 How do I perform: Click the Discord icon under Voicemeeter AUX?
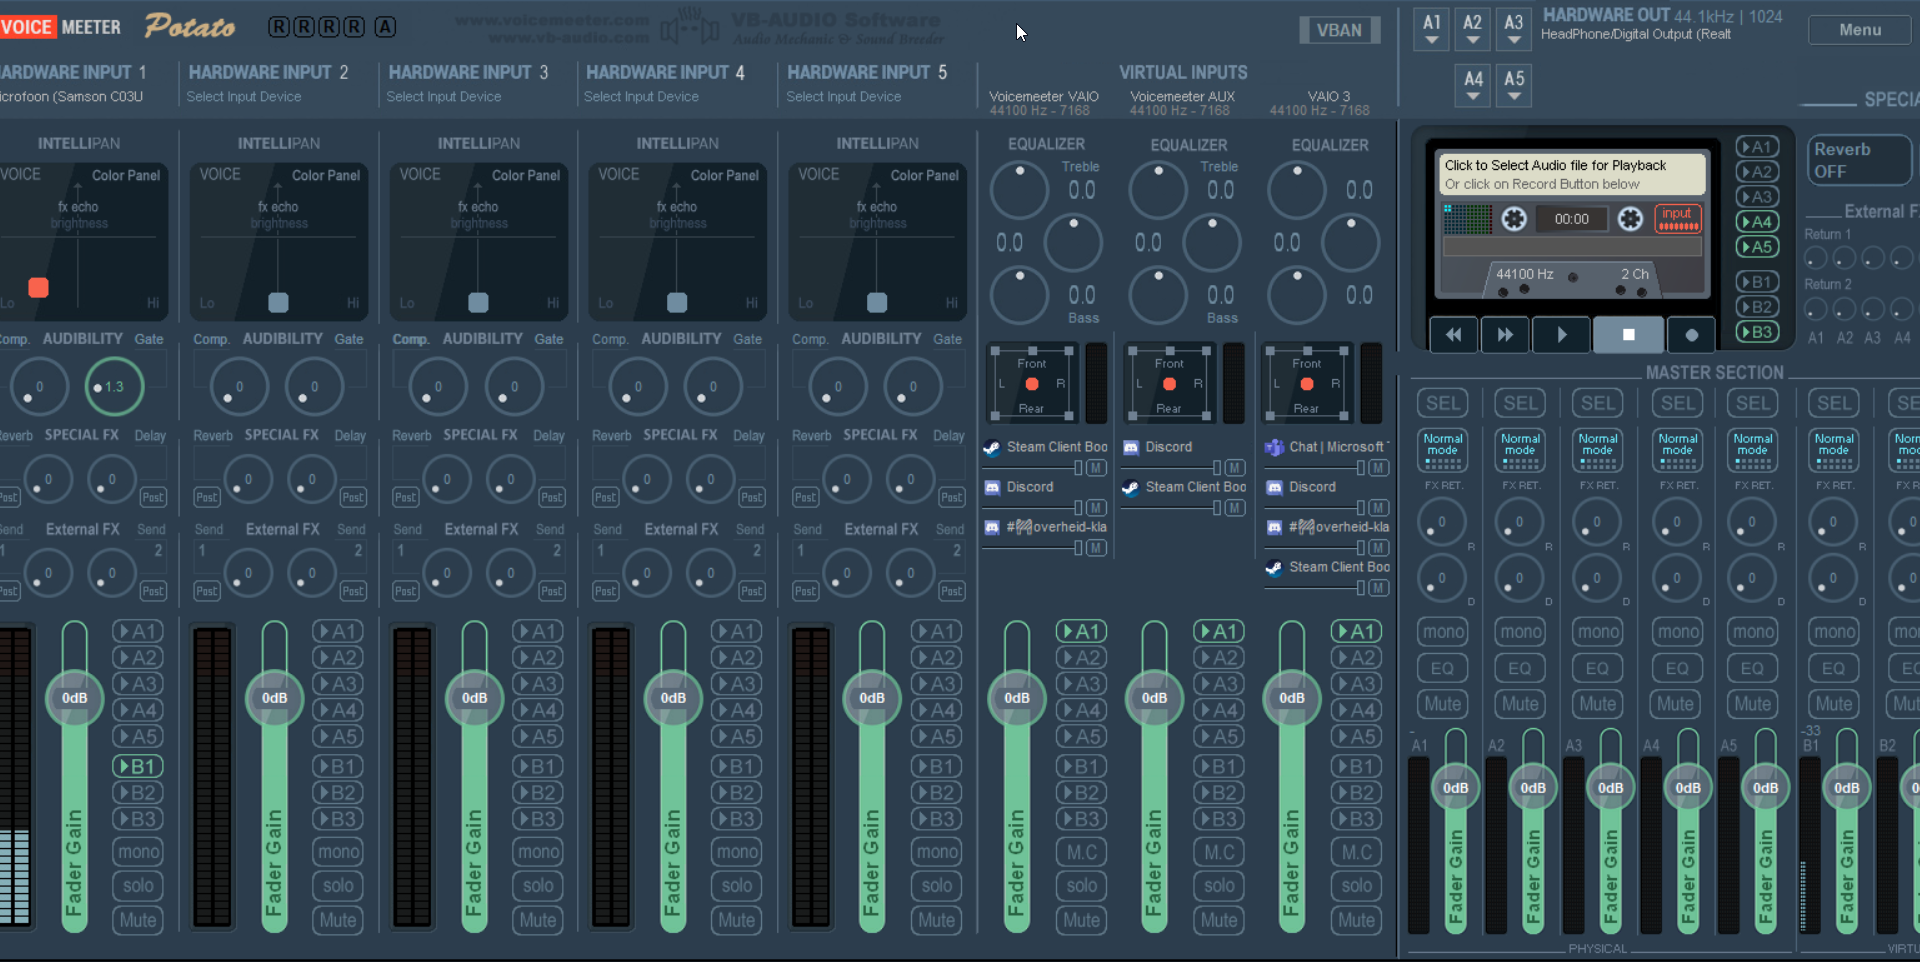(1131, 447)
